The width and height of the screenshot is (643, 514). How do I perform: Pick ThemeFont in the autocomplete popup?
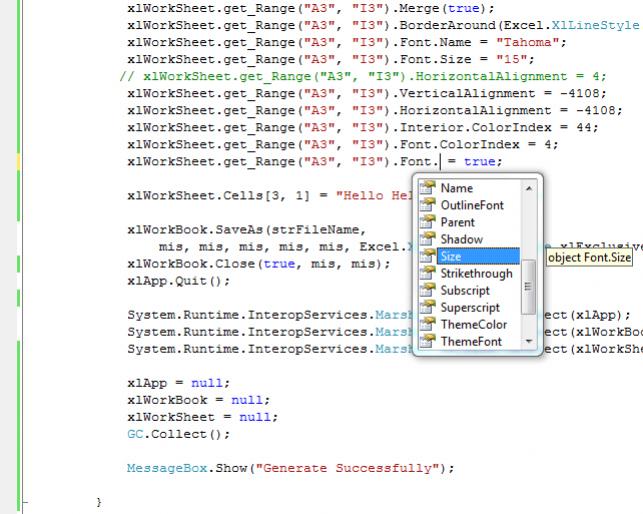[471, 341]
